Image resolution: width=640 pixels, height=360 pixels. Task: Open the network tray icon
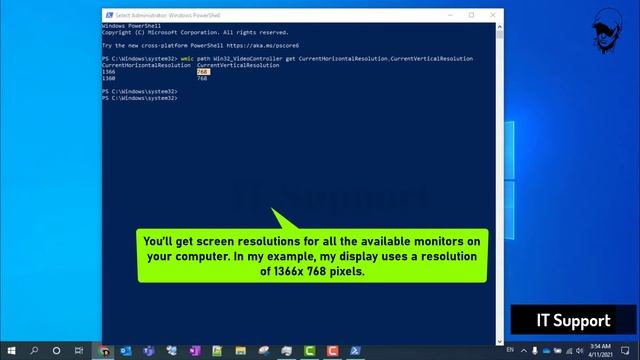coord(569,351)
